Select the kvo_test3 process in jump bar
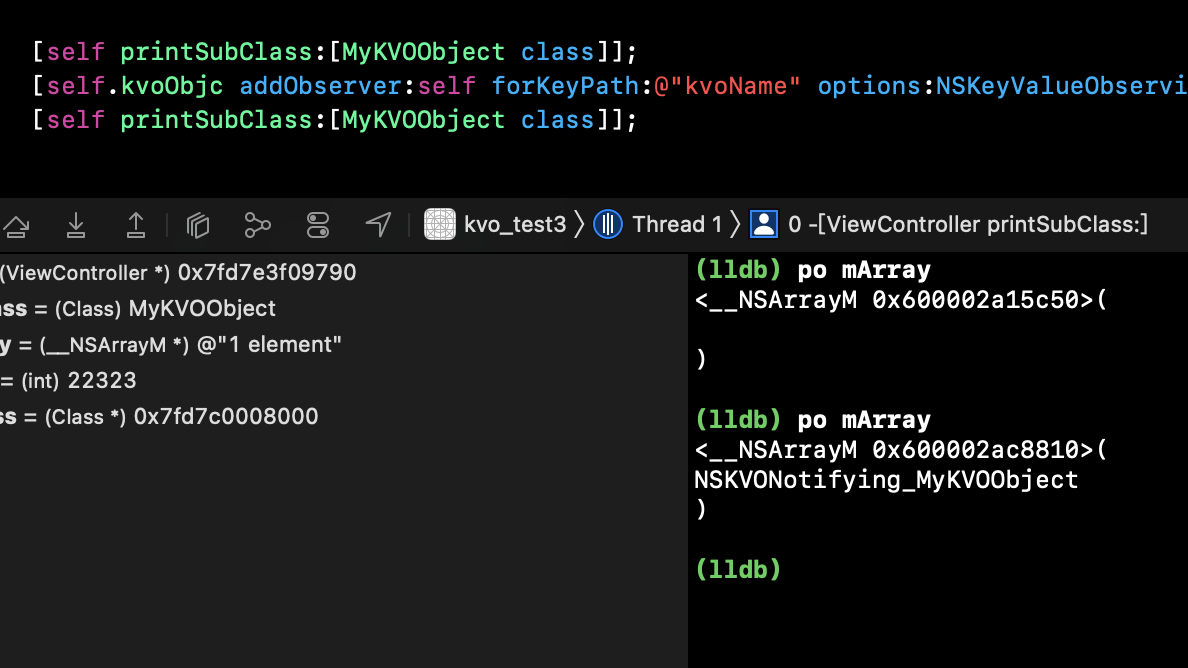This screenshot has height=668, width=1188. [515, 224]
